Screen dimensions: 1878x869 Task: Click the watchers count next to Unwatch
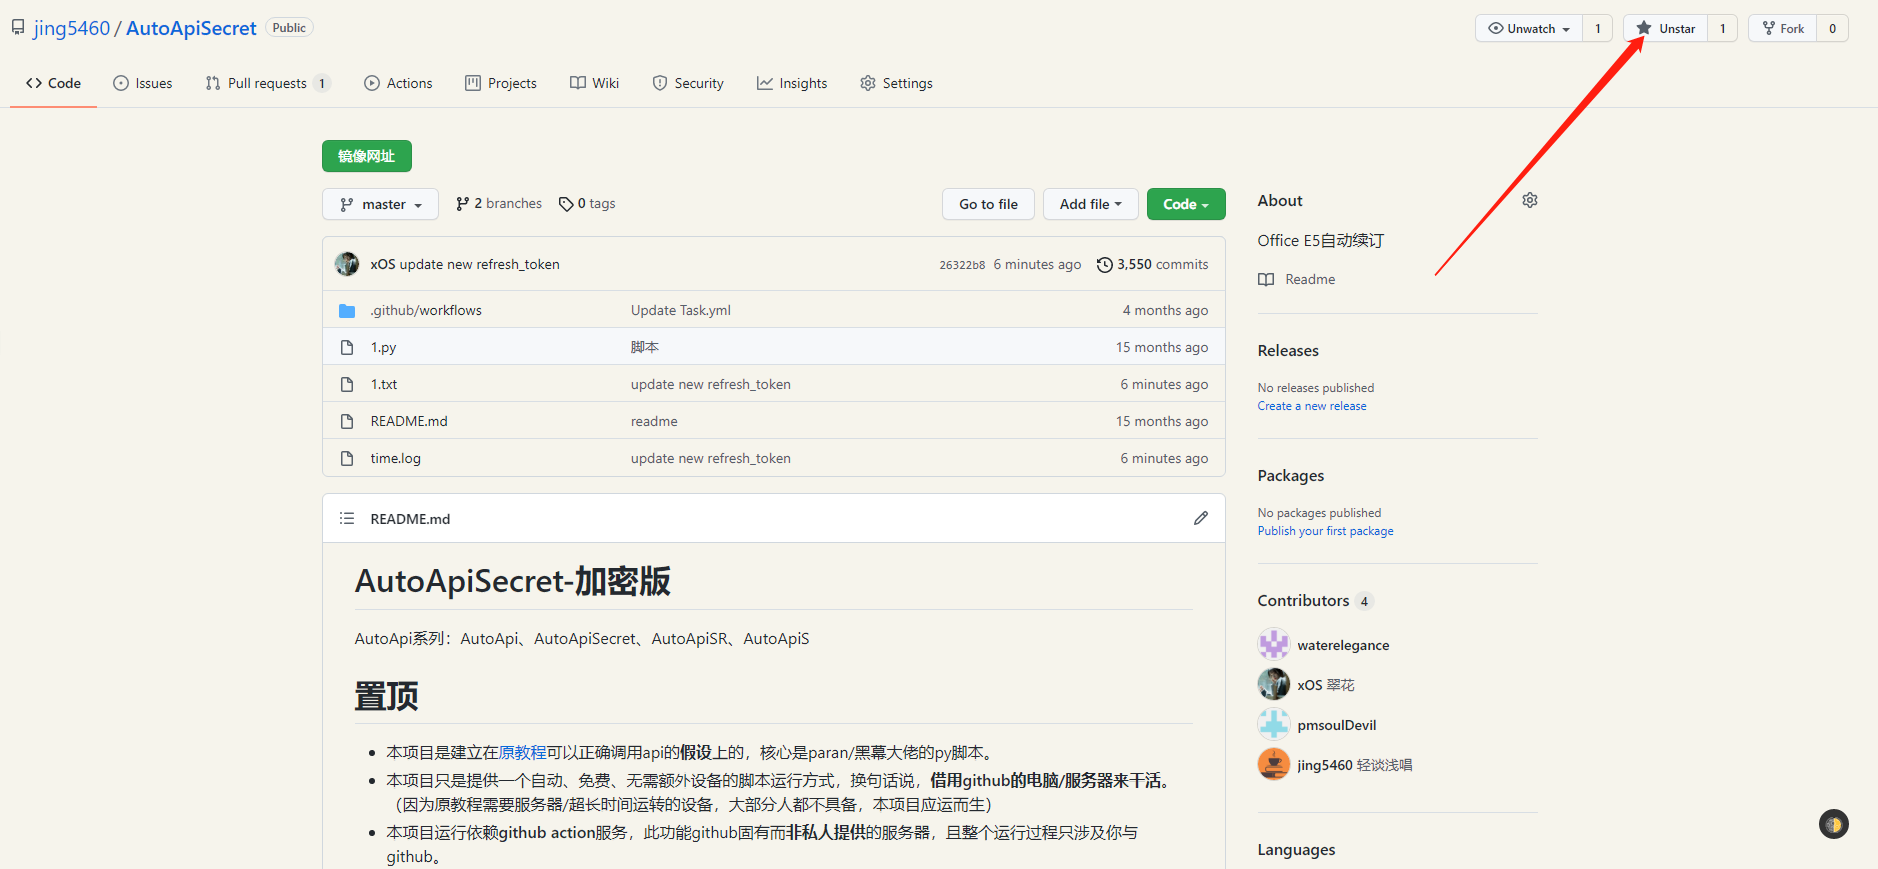1598,28
